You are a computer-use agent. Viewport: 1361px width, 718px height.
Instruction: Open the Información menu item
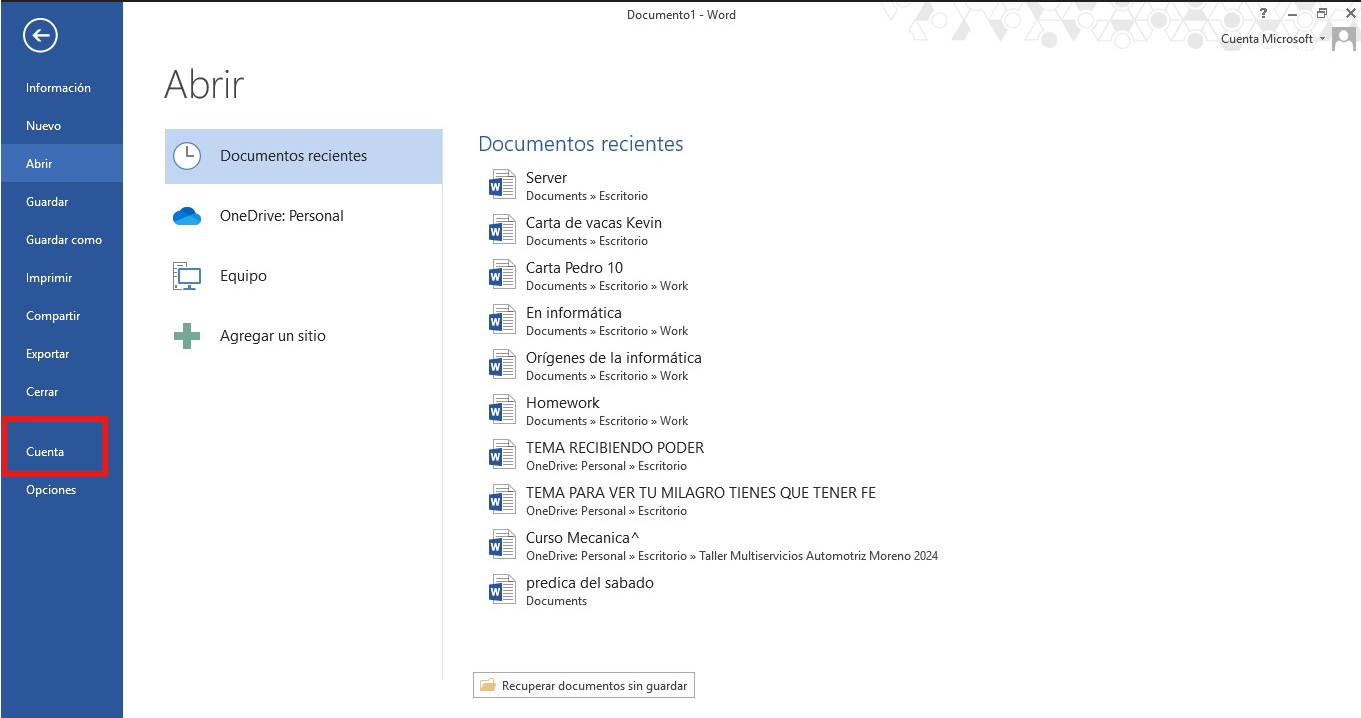[x=58, y=88]
